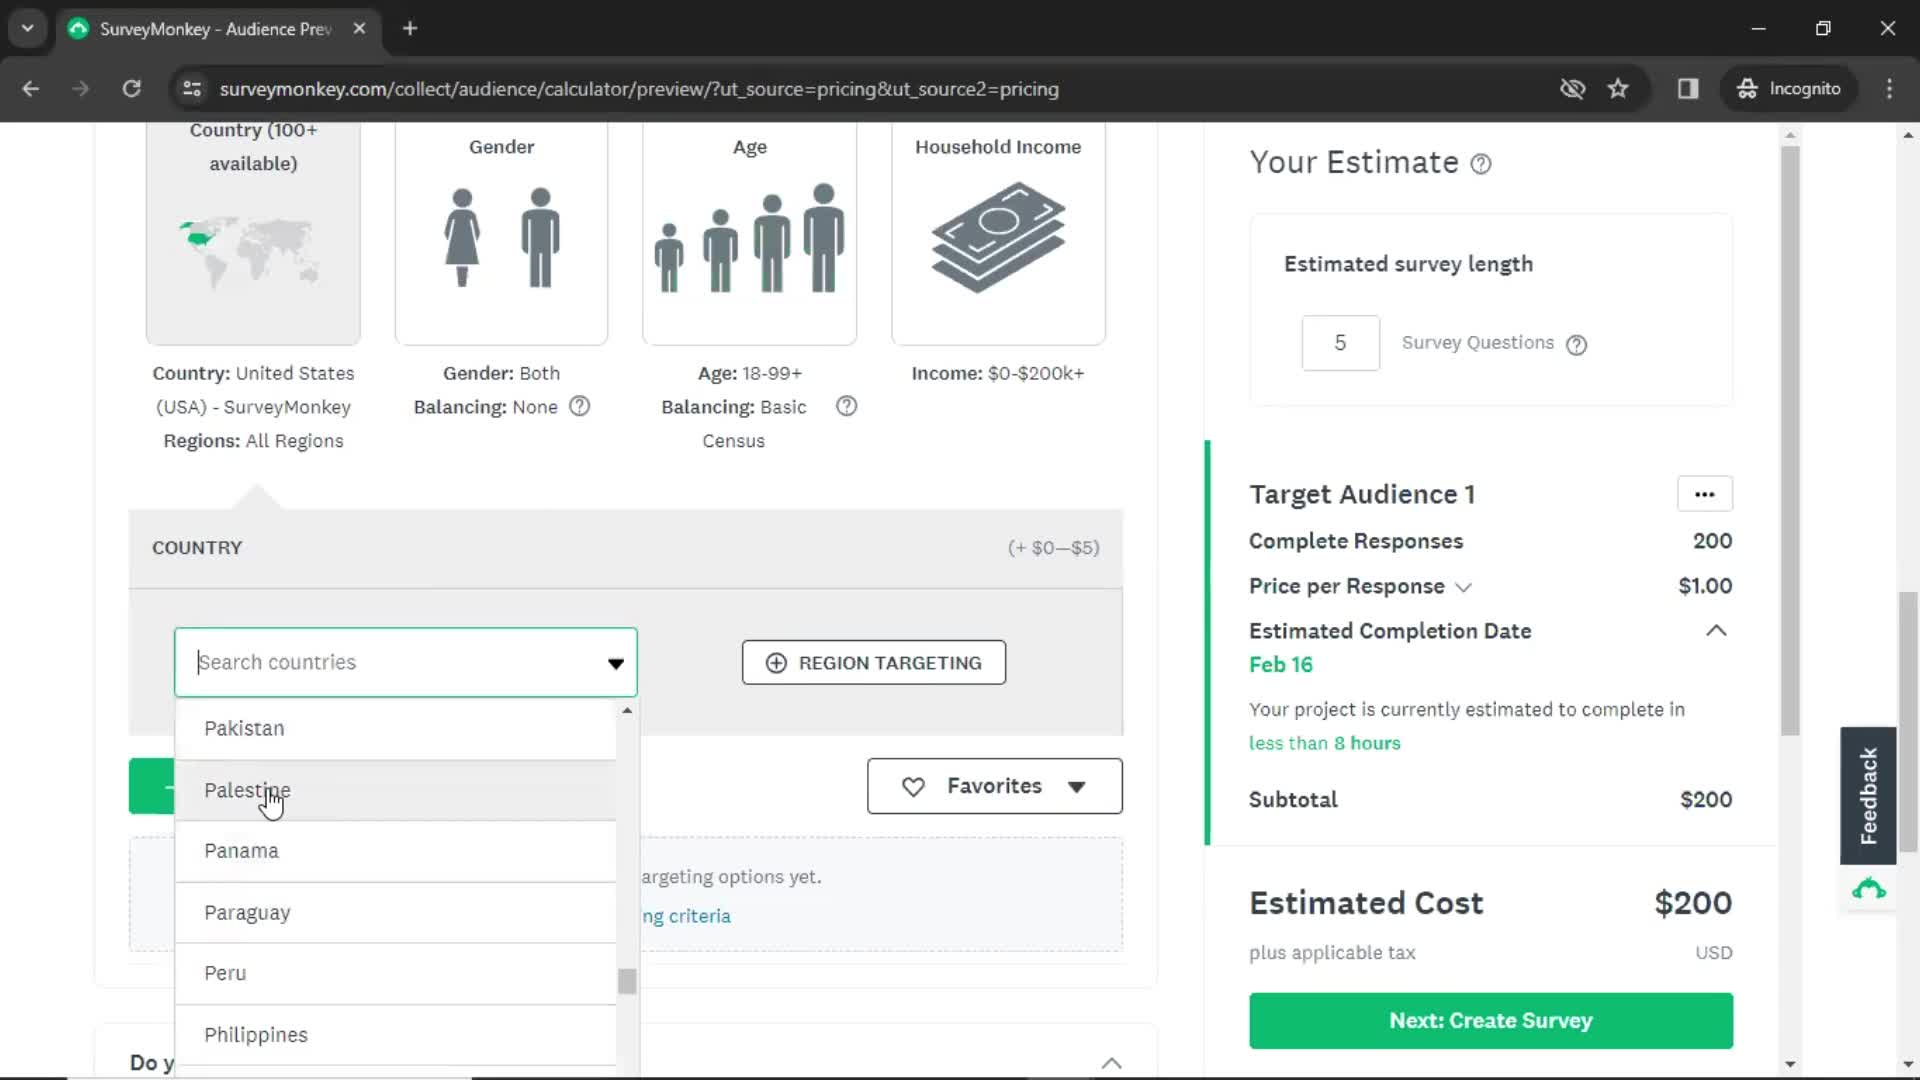Click the REGION TARGETING button
The width and height of the screenshot is (1920, 1080).
pyautogui.click(x=874, y=663)
